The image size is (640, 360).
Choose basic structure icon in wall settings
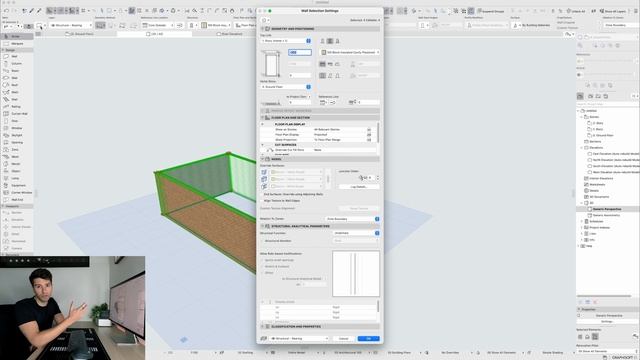click(x=322, y=41)
